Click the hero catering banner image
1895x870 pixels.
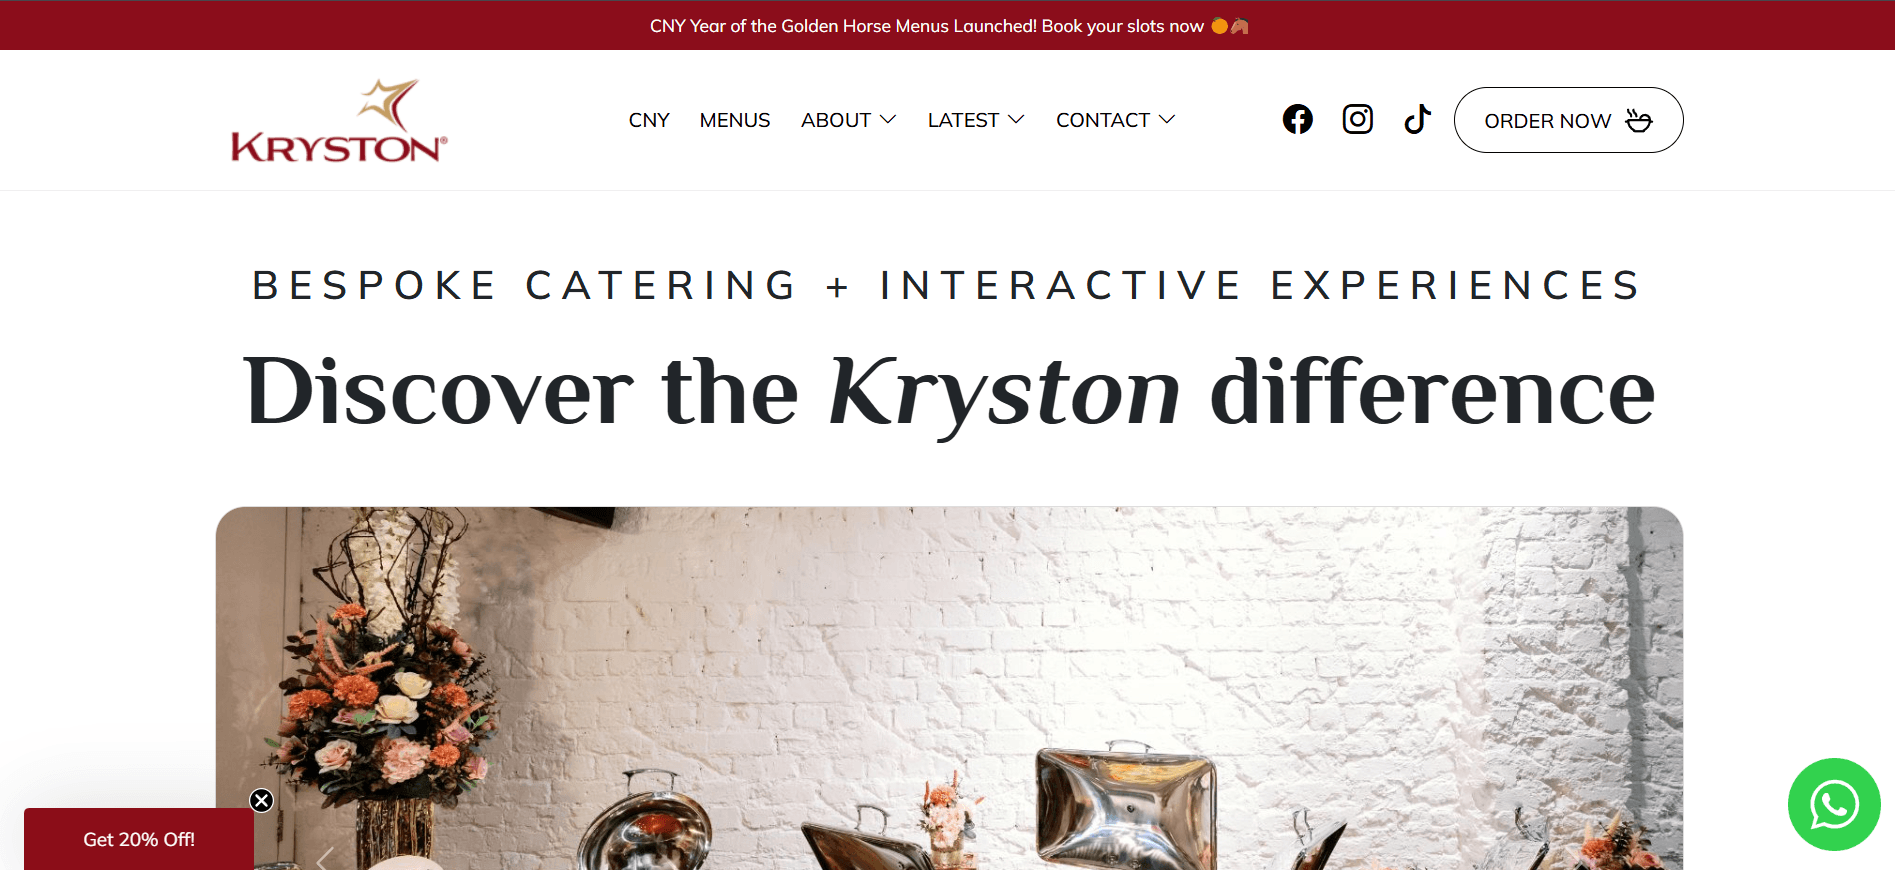tap(949, 688)
